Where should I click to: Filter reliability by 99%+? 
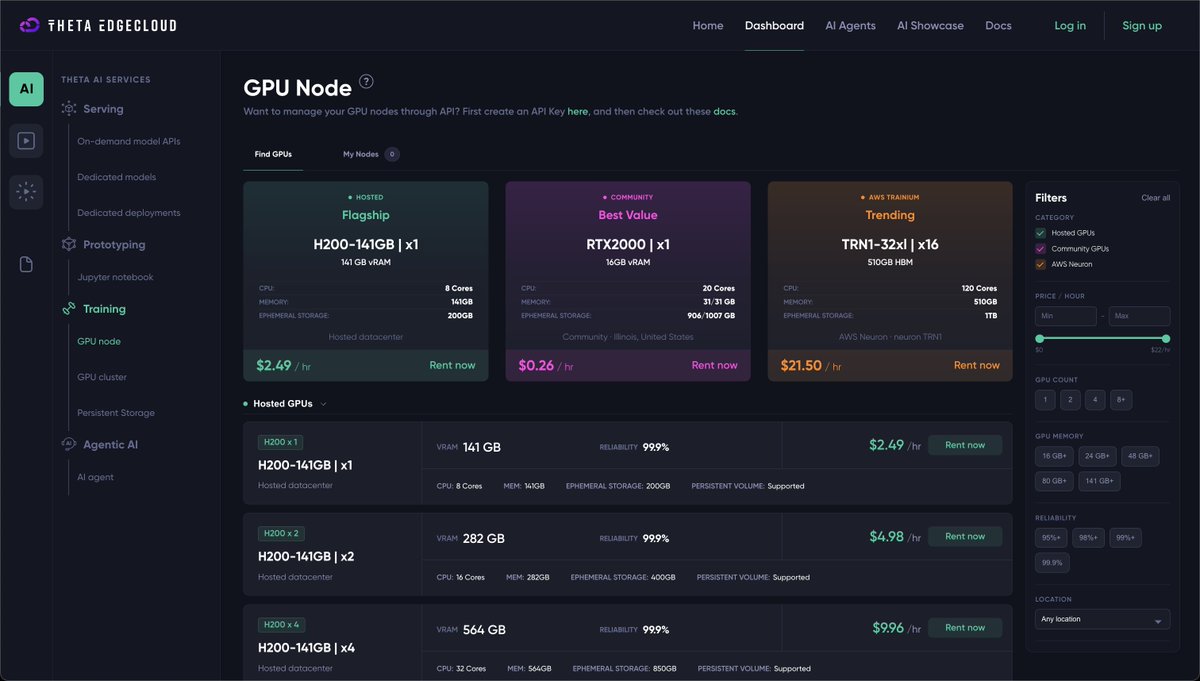tap(1125, 538)
